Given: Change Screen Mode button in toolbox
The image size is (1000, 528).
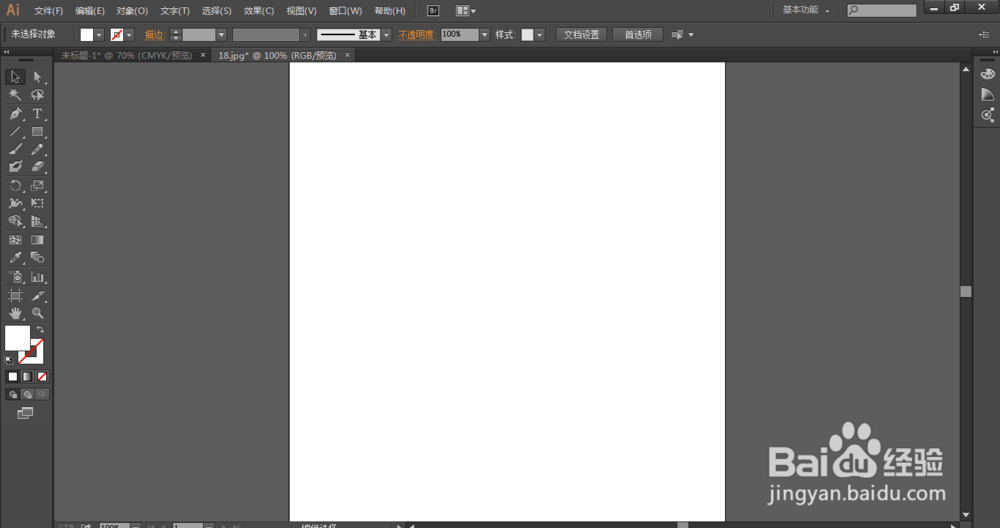Looking at the screenshot, I should (x=25, y=414).
